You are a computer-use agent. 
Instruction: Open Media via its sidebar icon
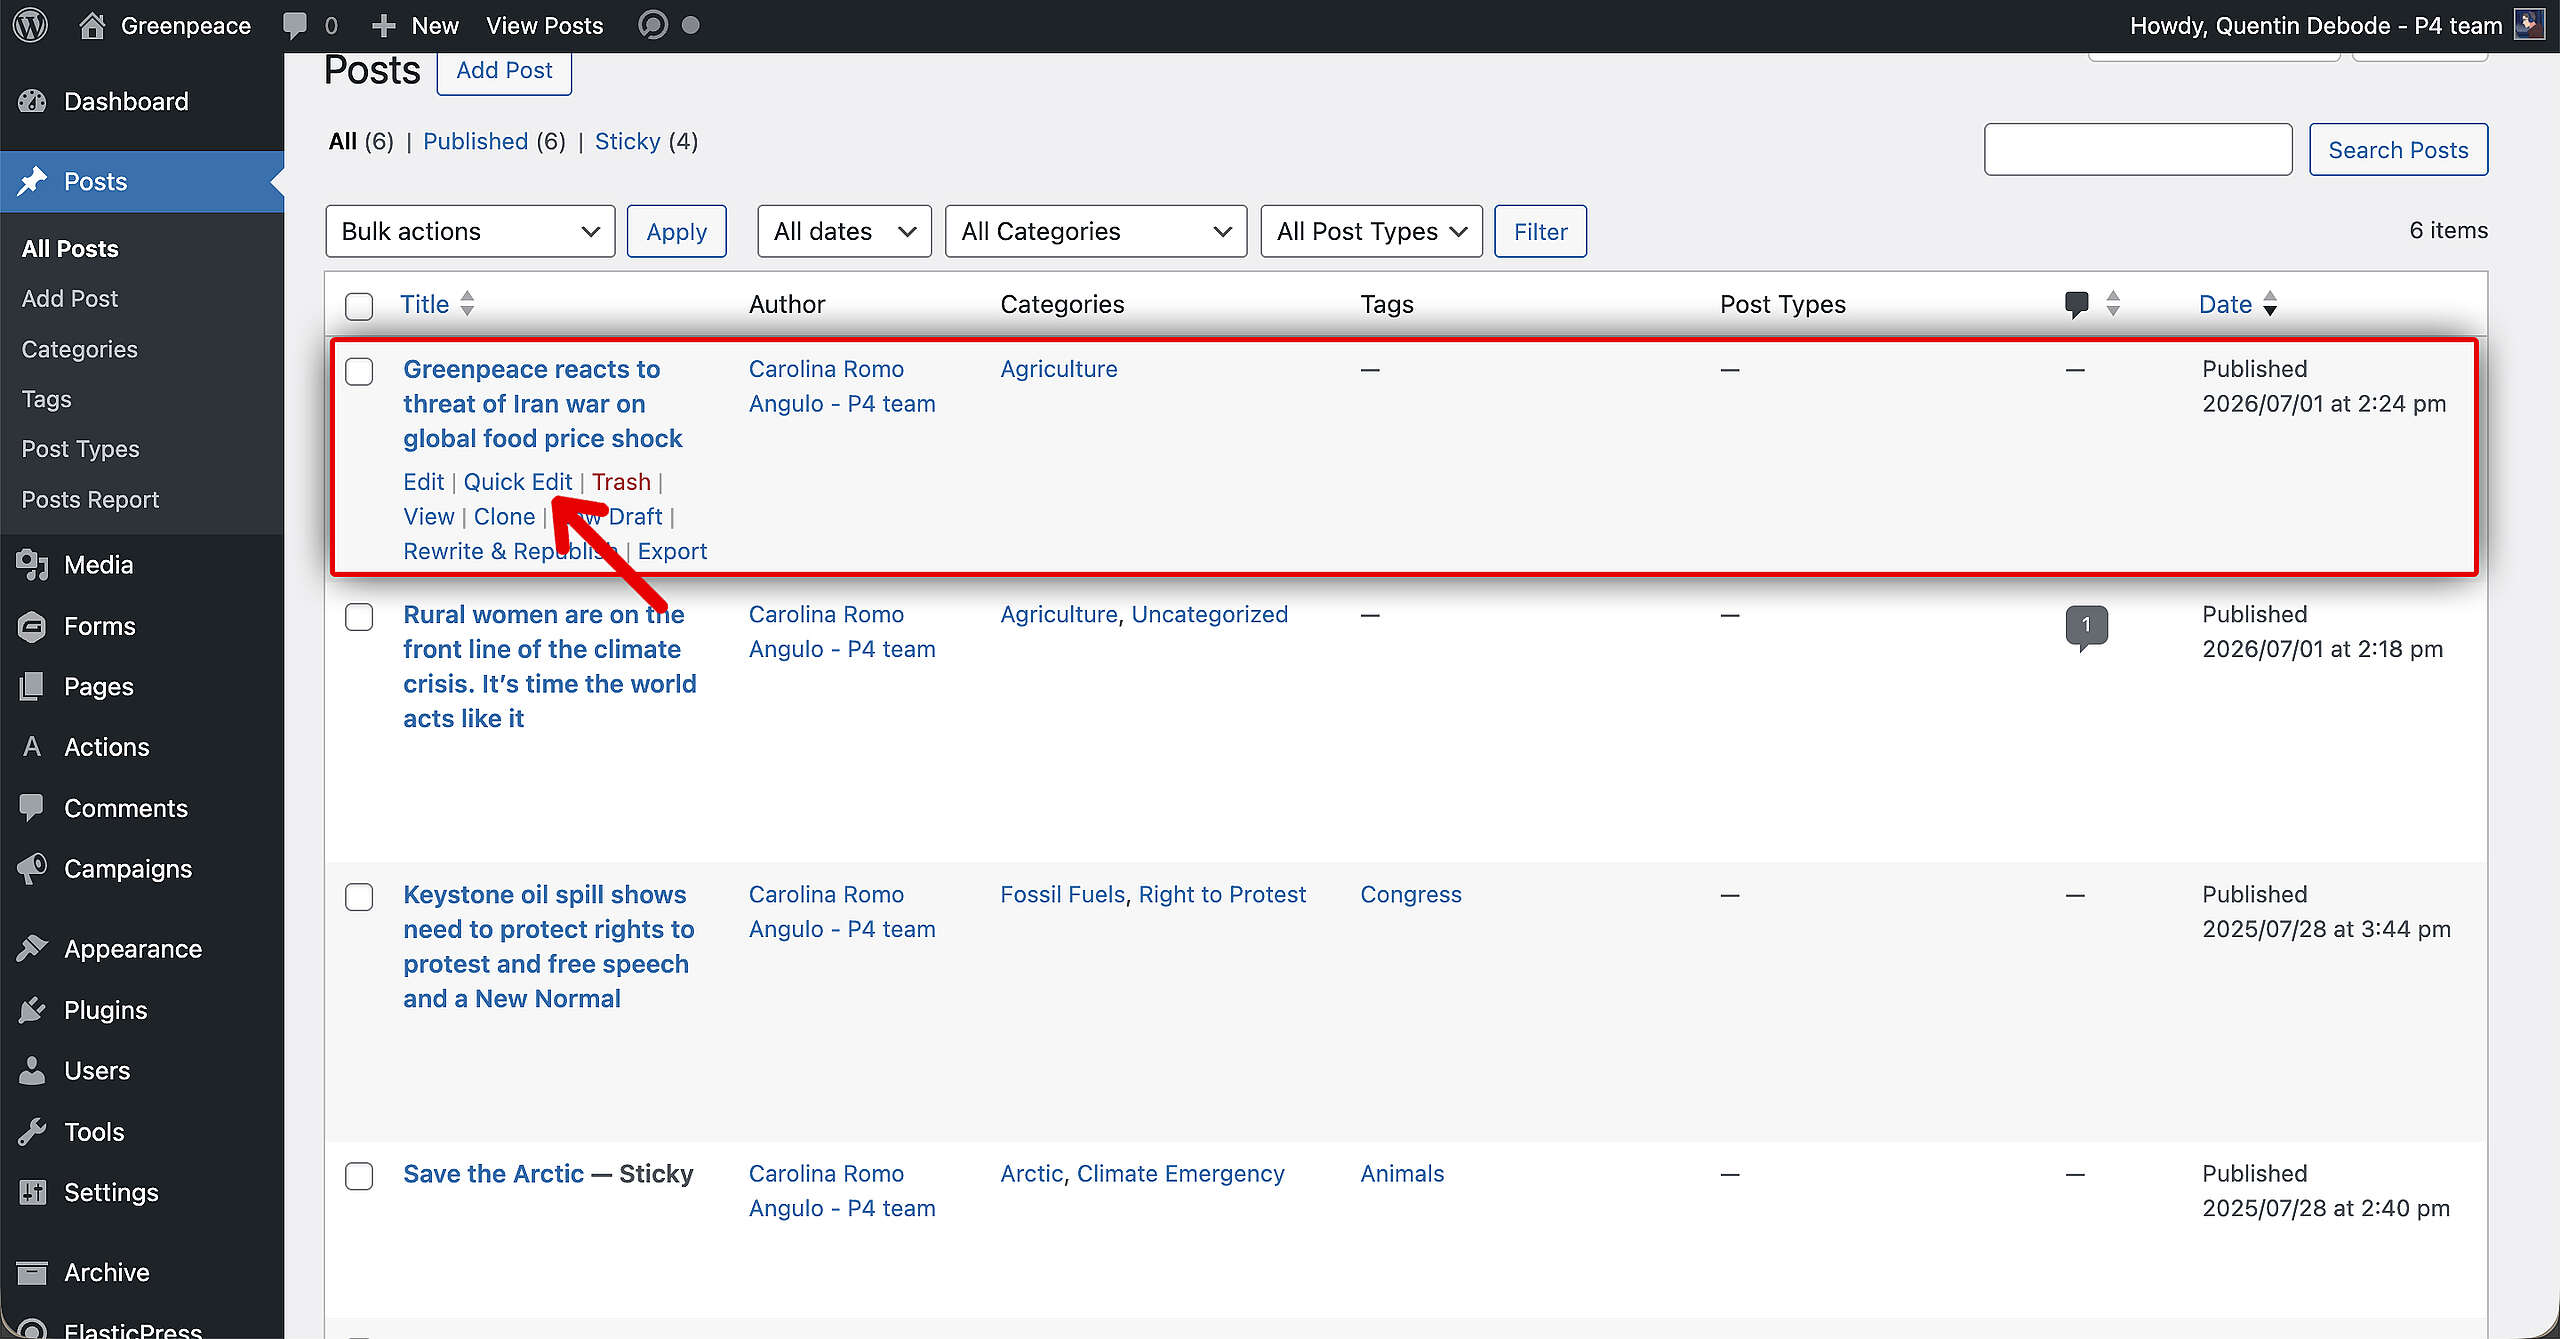(32, 565)
